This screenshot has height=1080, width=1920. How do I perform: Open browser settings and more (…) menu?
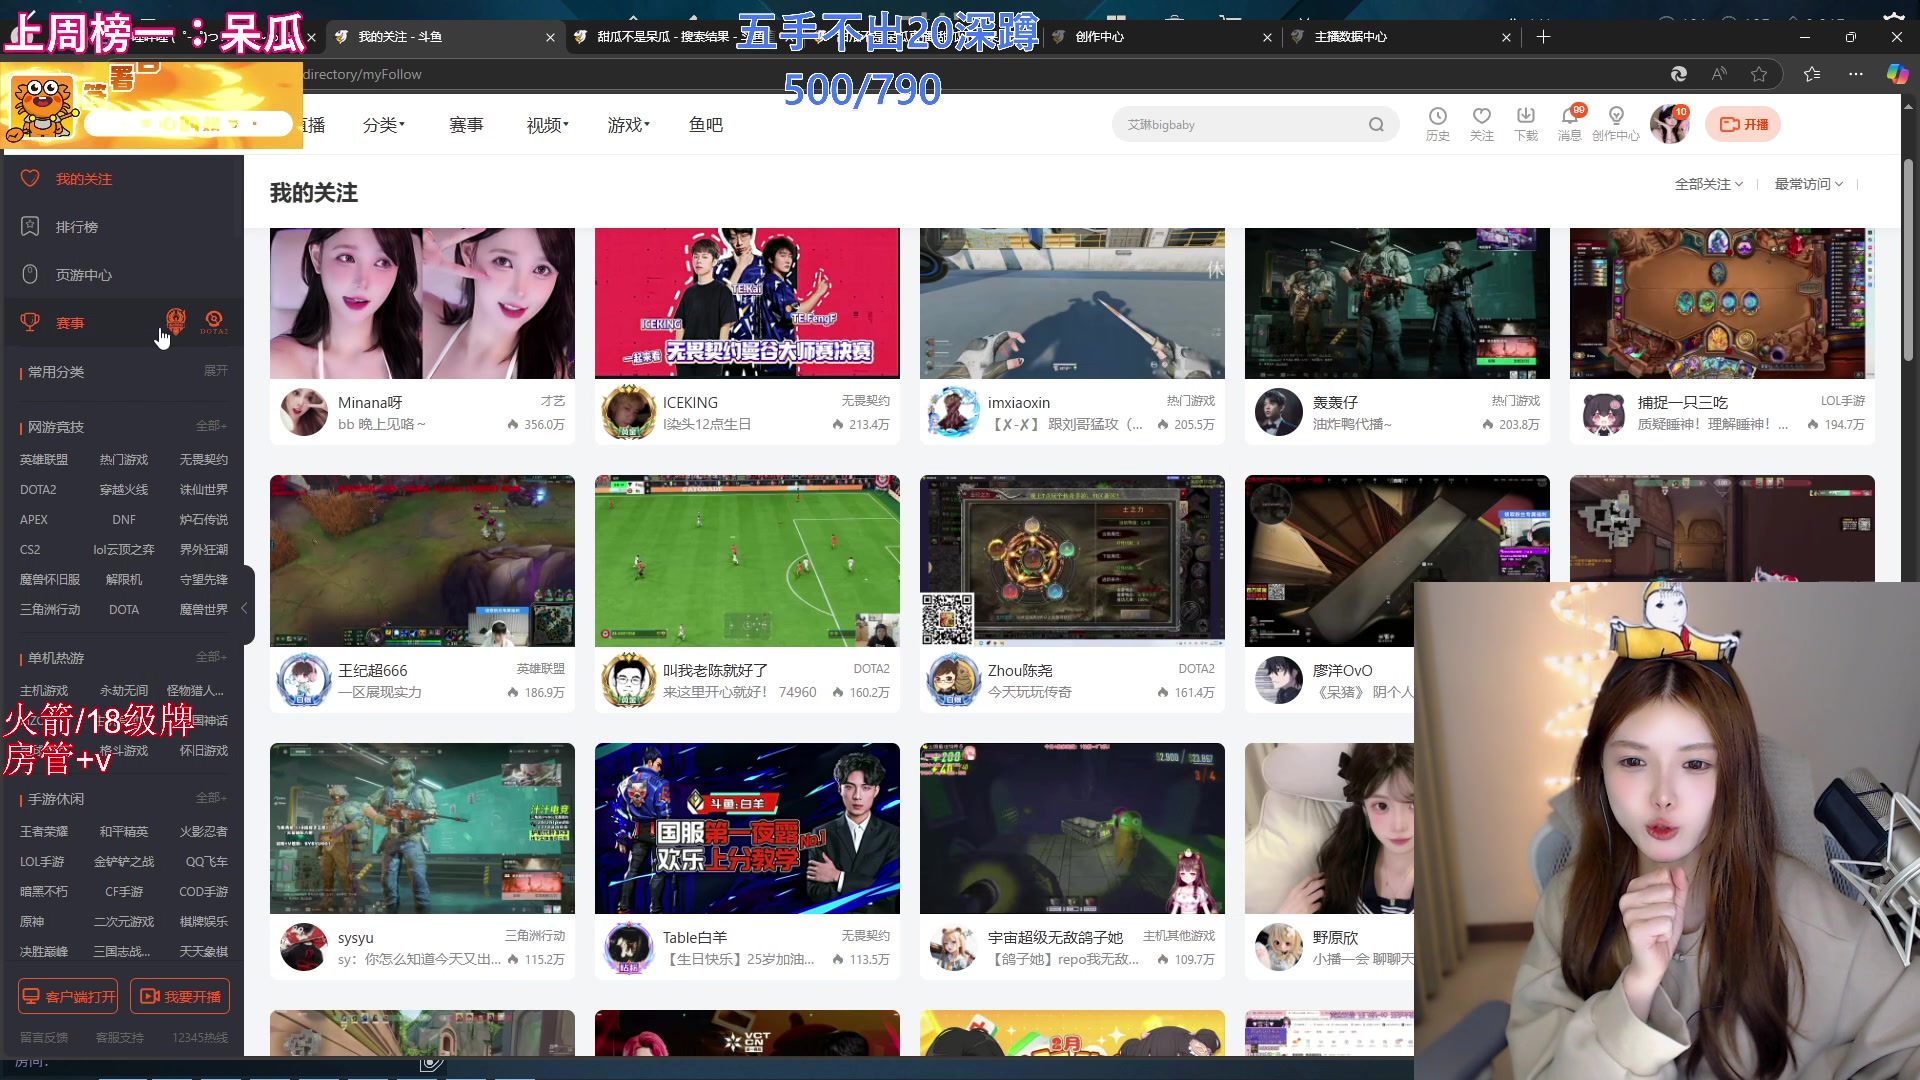[1856, 74]
